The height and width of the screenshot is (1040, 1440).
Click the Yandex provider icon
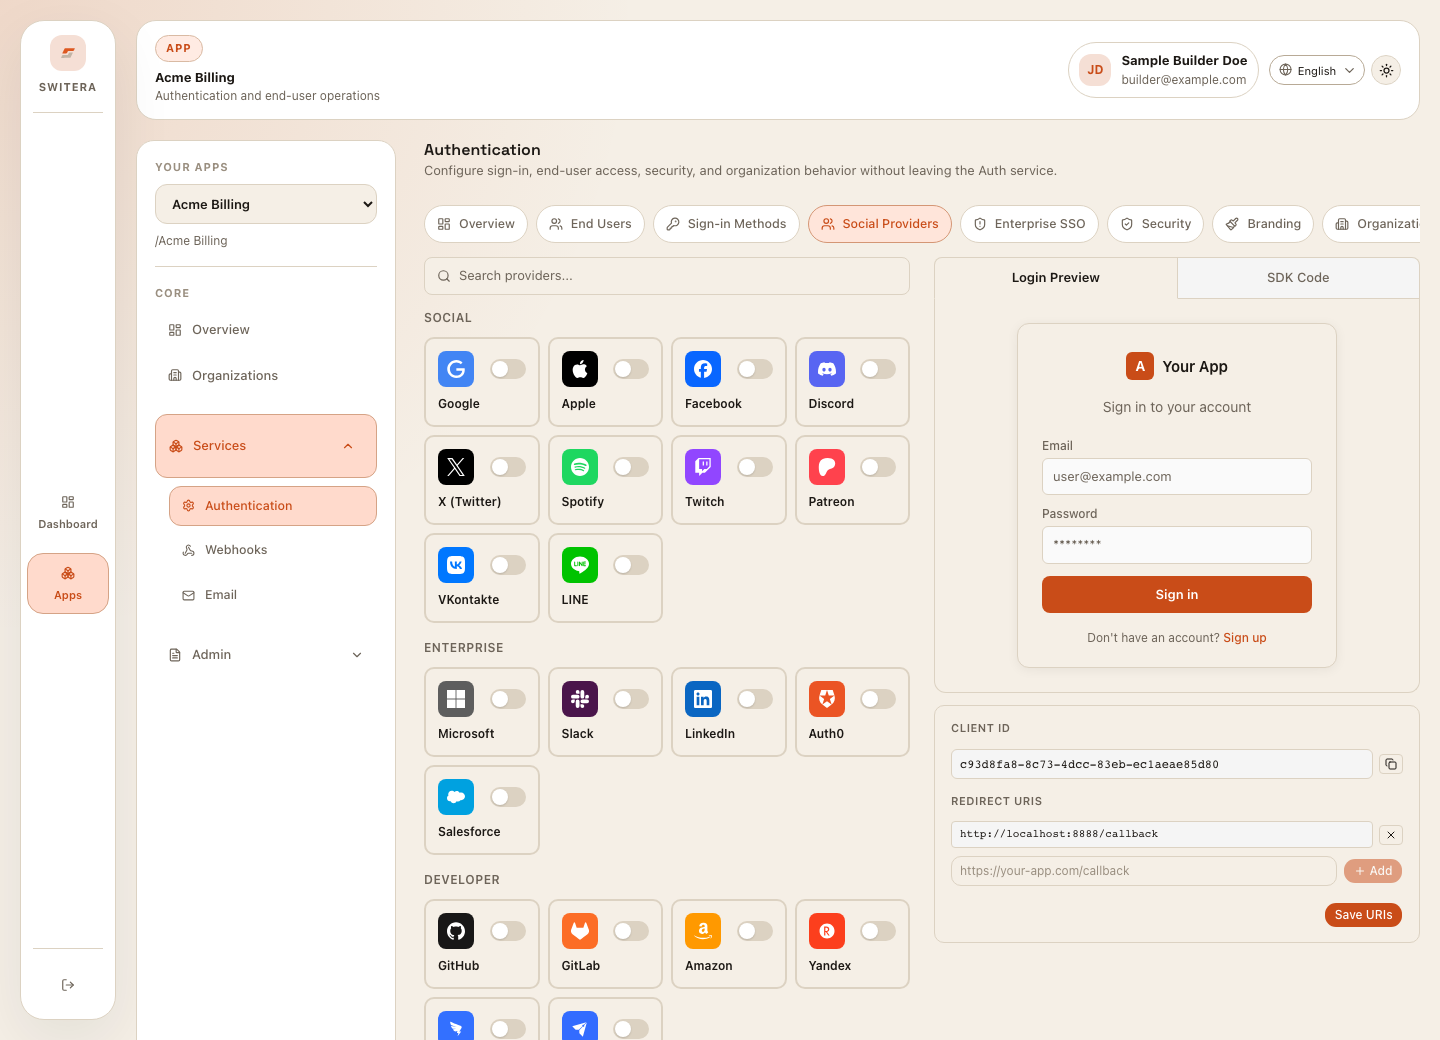827,931
